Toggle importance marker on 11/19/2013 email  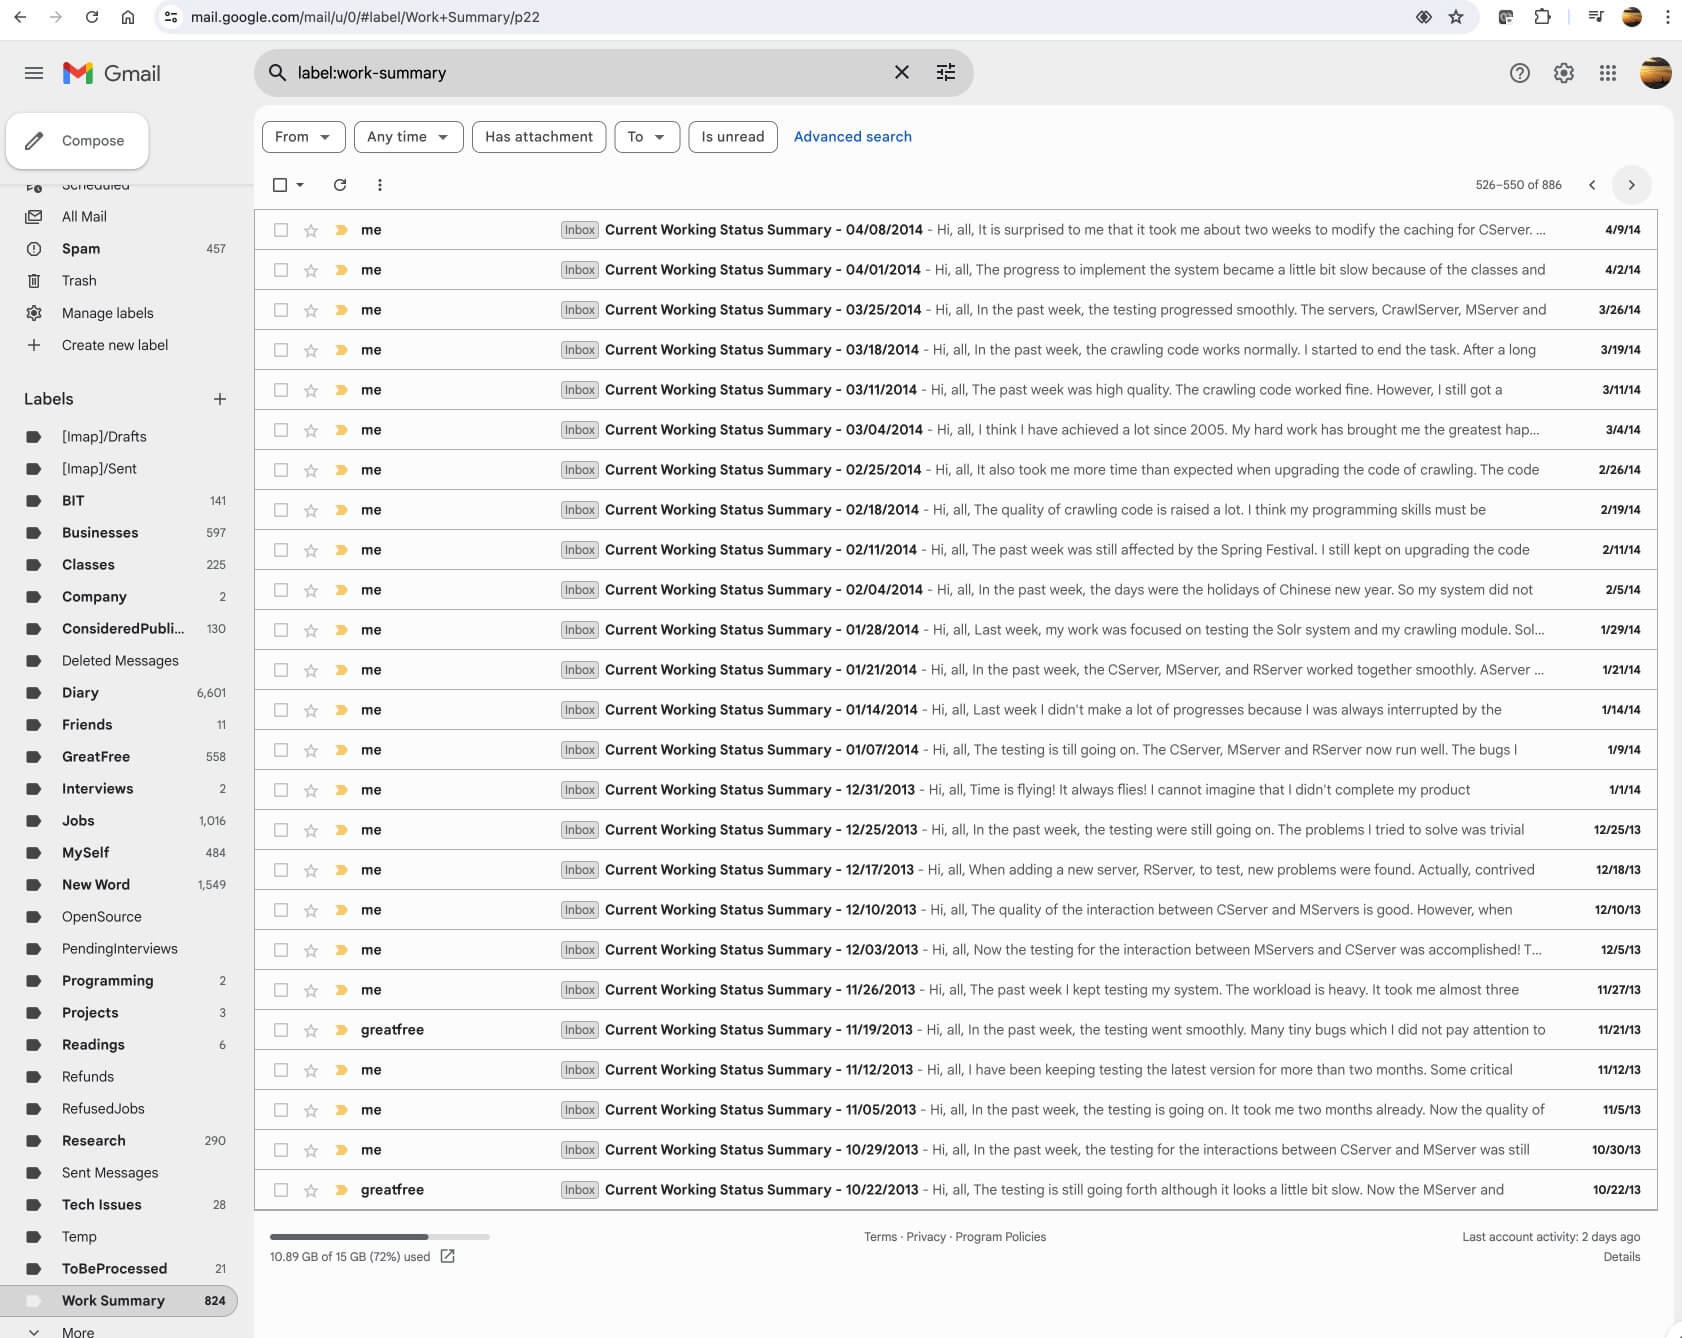(341, 1030)
